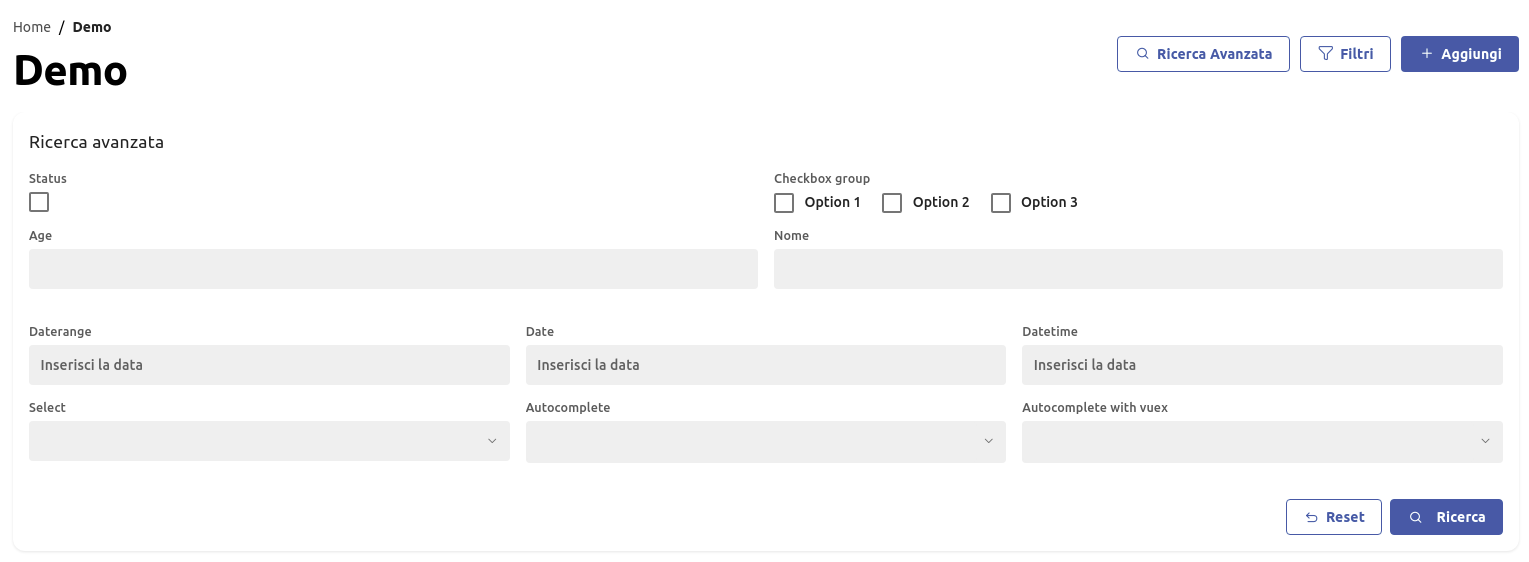Click the Aggiungi button

[1459, 54]
